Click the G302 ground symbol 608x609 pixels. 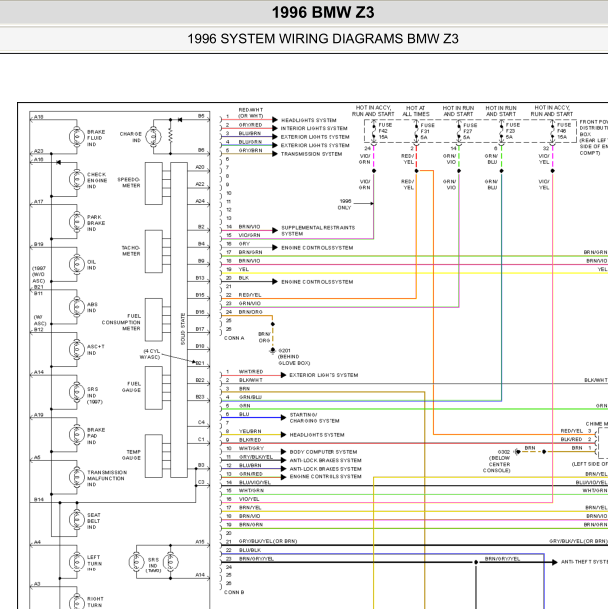pyautogui.click(x=517, y=452)
